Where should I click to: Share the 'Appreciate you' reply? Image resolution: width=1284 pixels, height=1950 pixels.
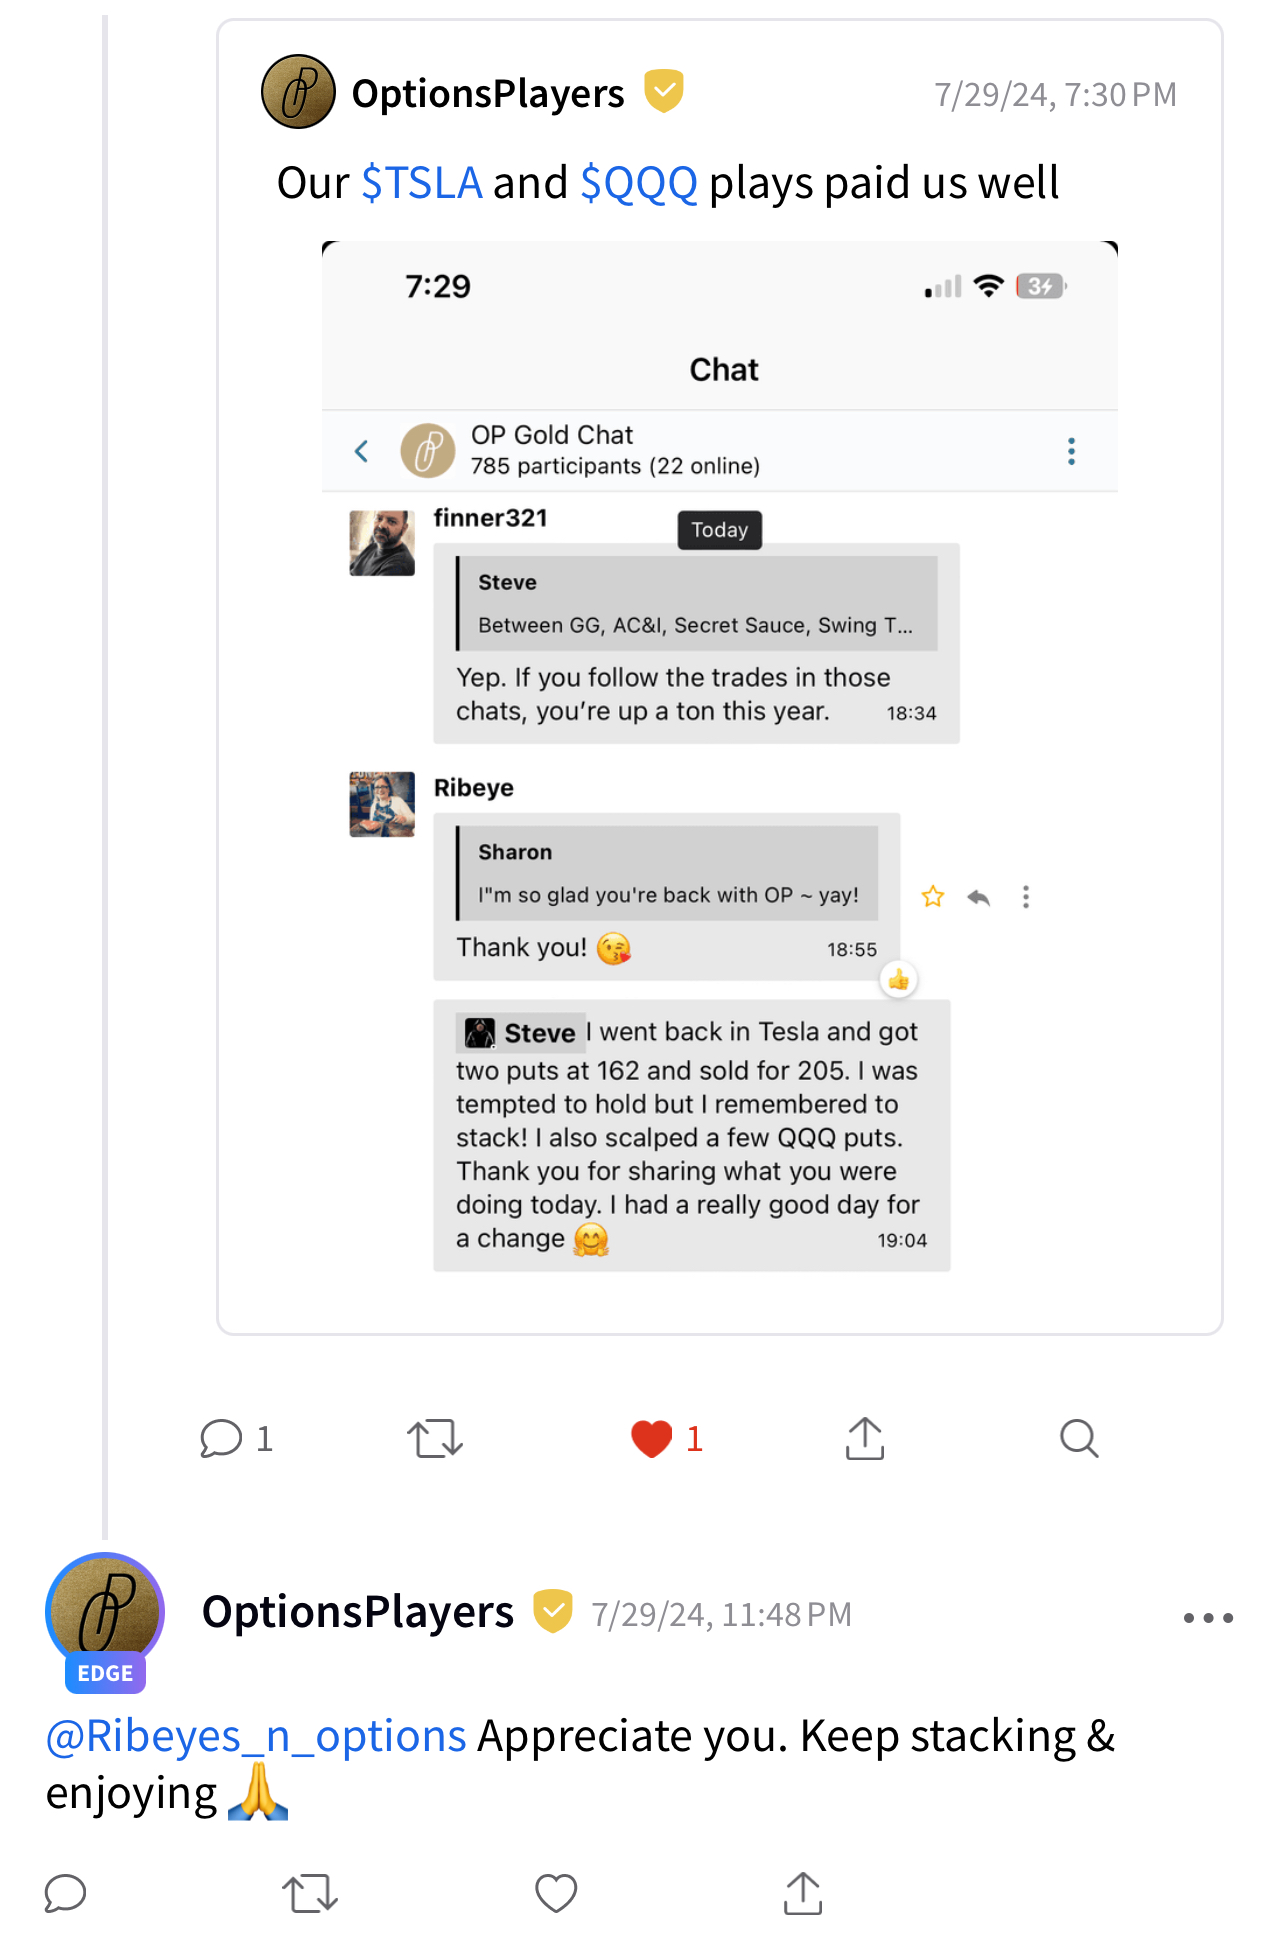click(803, 1893)
